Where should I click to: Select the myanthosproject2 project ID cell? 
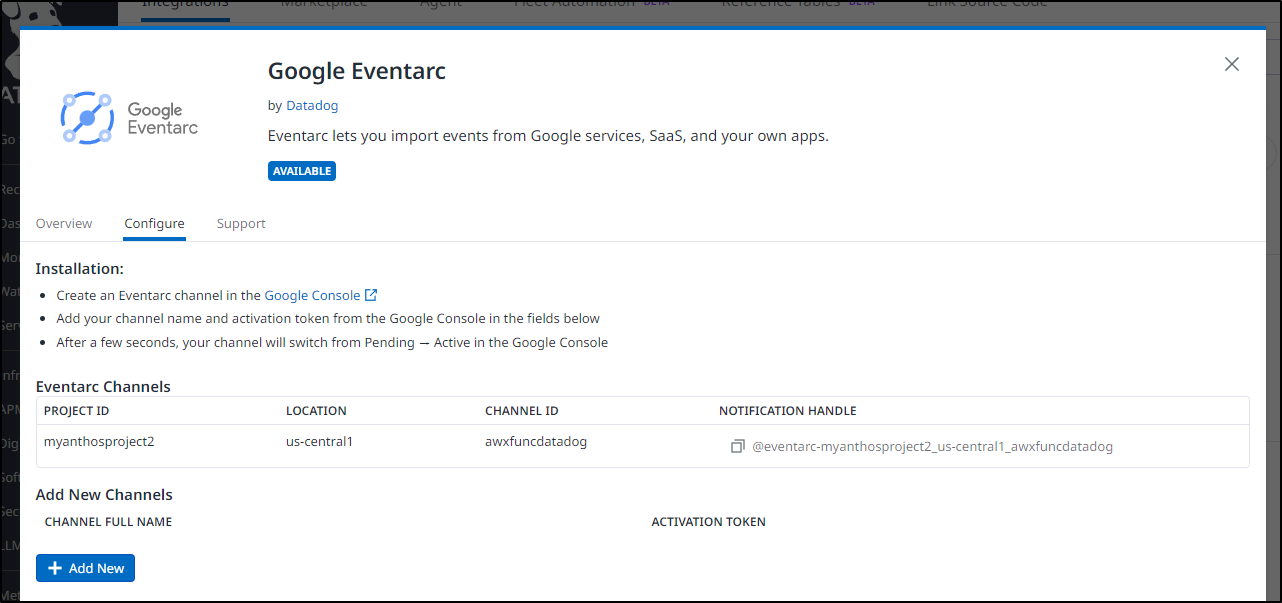(99, 441)
